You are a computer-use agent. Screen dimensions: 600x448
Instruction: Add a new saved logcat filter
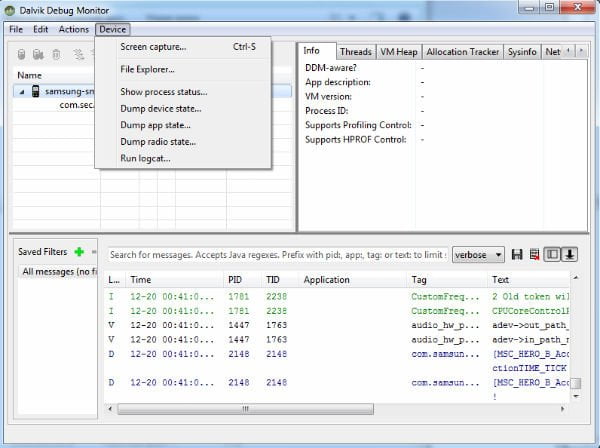79,252
